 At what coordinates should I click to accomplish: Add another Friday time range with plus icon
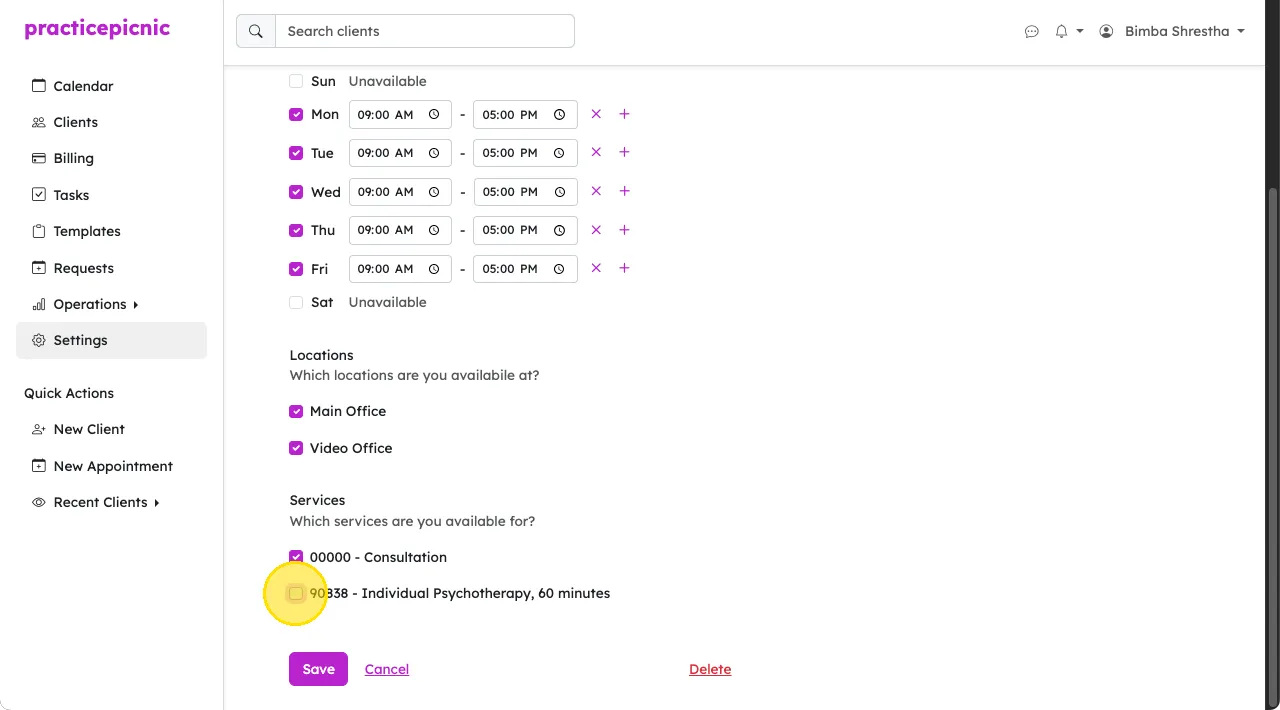pyautogui.click(x=624, y=268)
